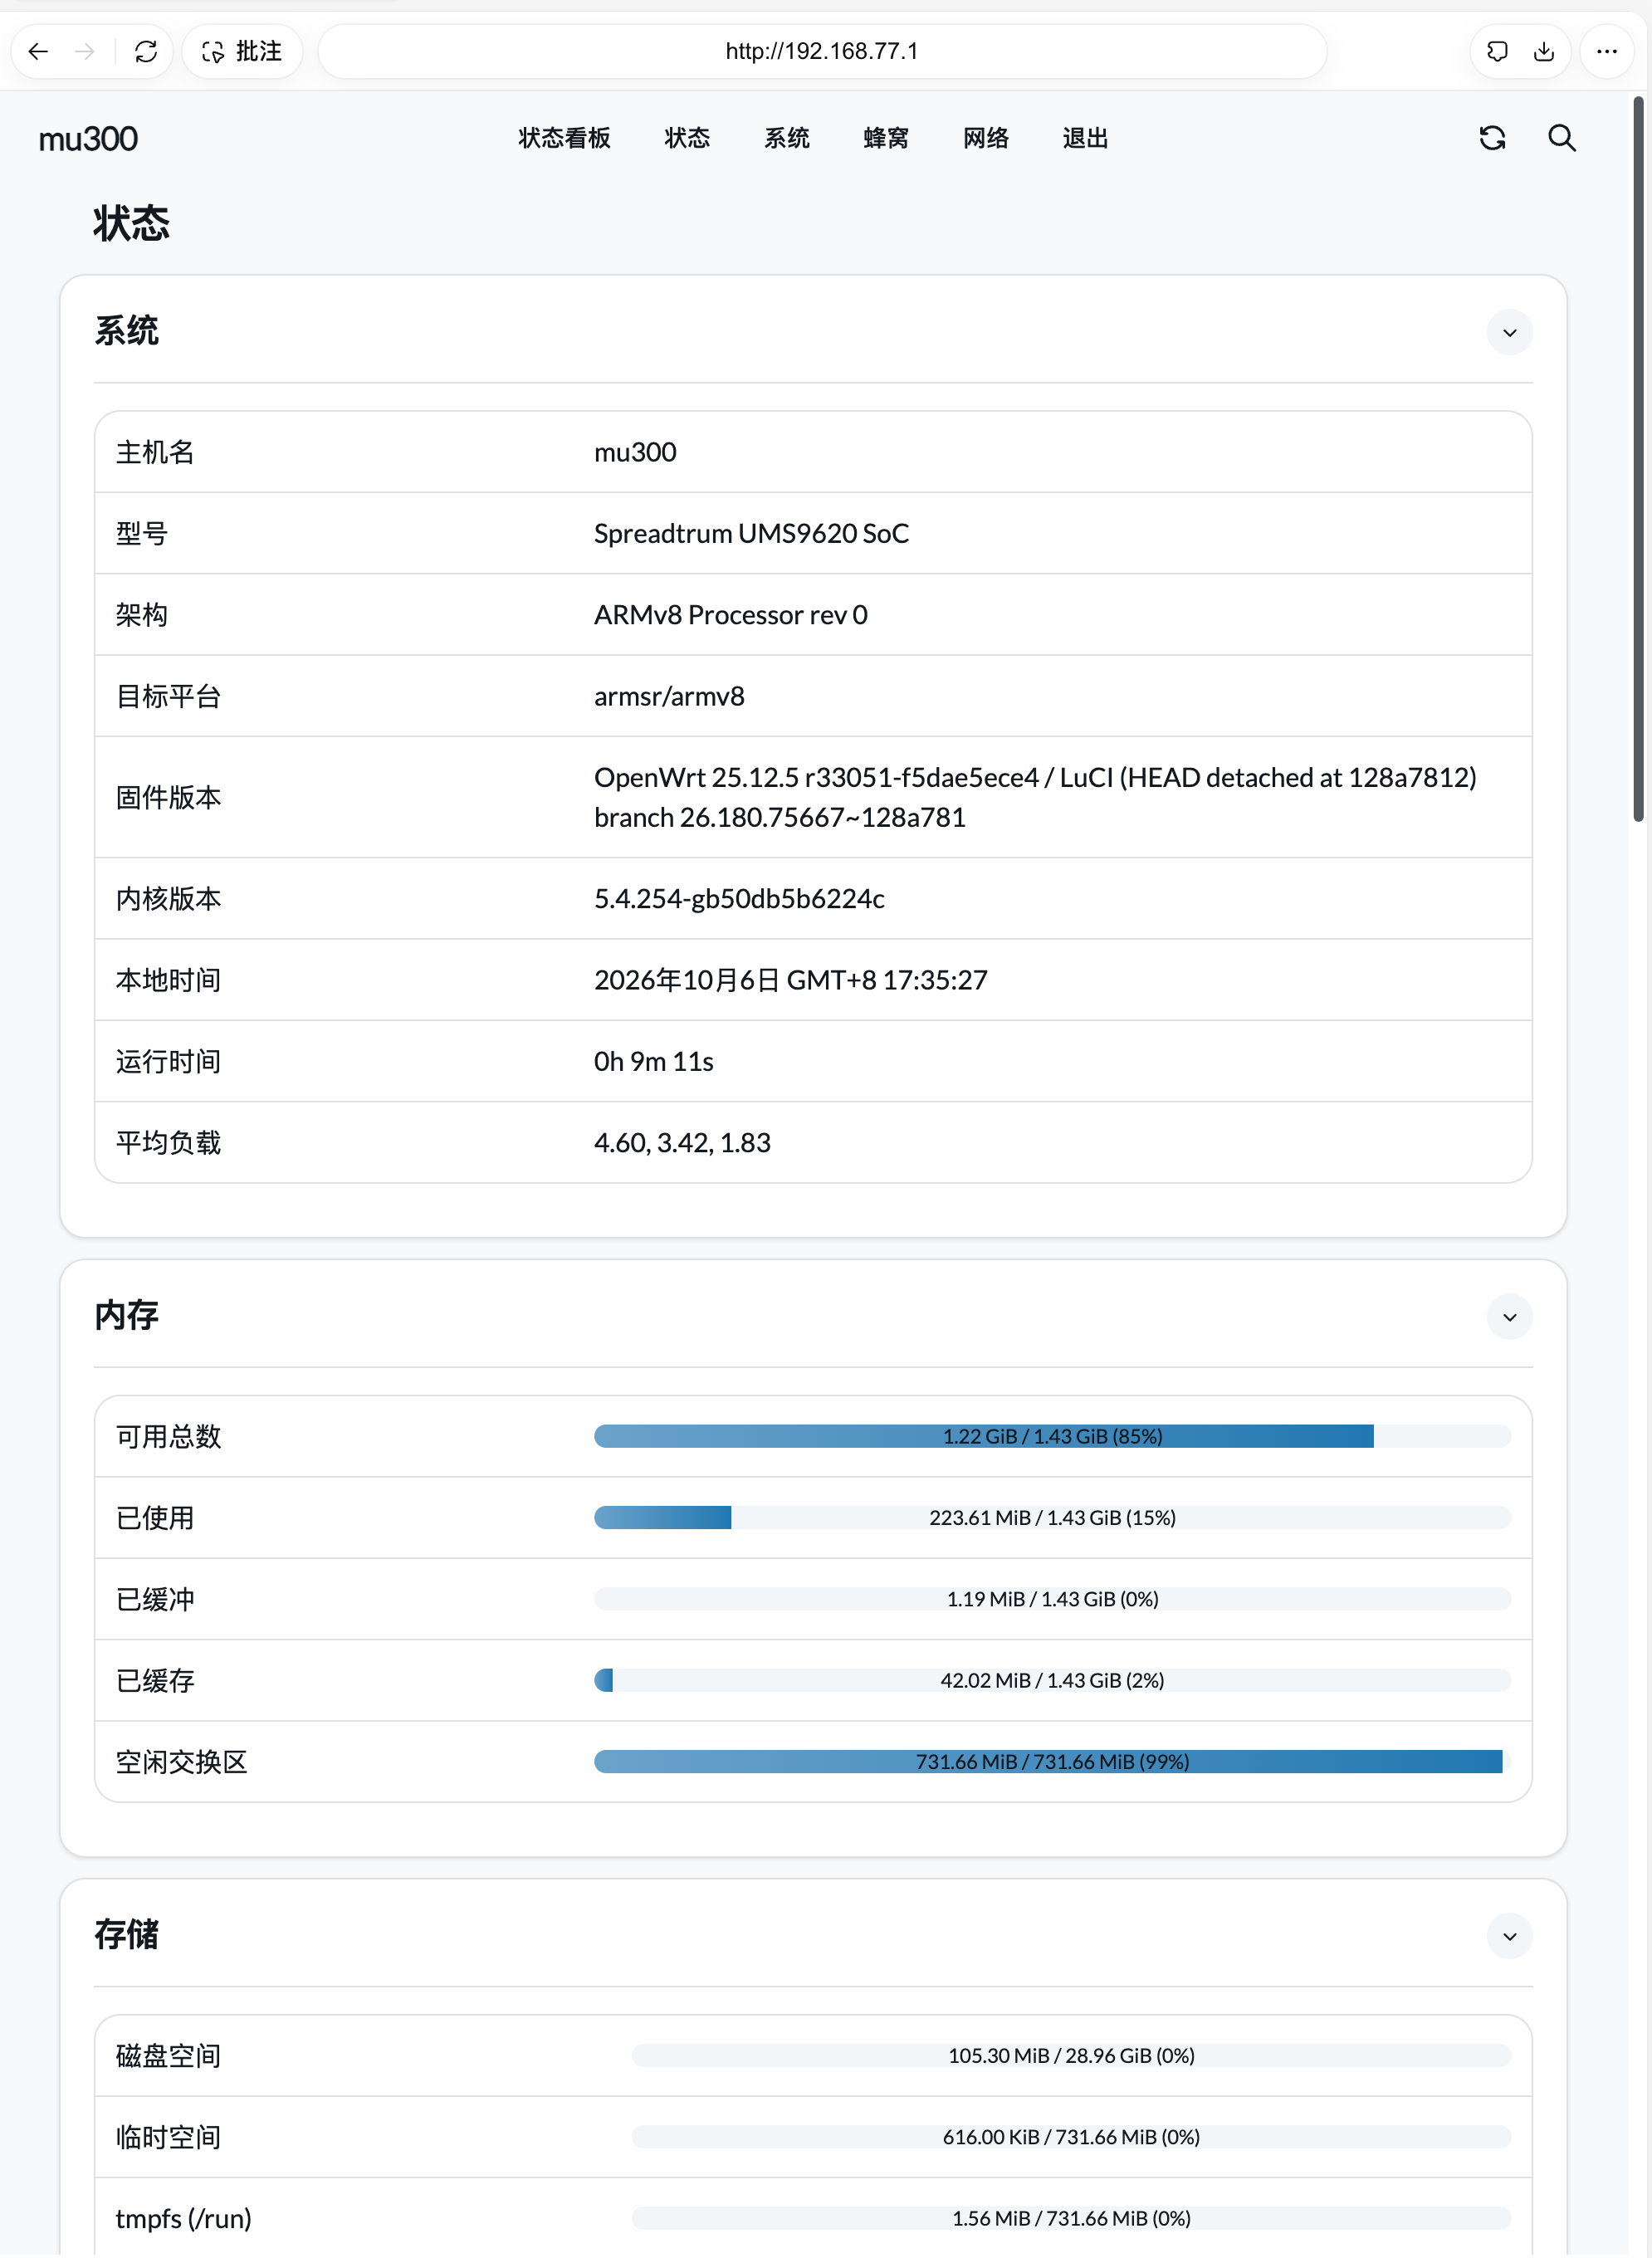The image size is (1652, 2258).
Task: Click the 状态 page heading
Action: (x=131, y=223)
